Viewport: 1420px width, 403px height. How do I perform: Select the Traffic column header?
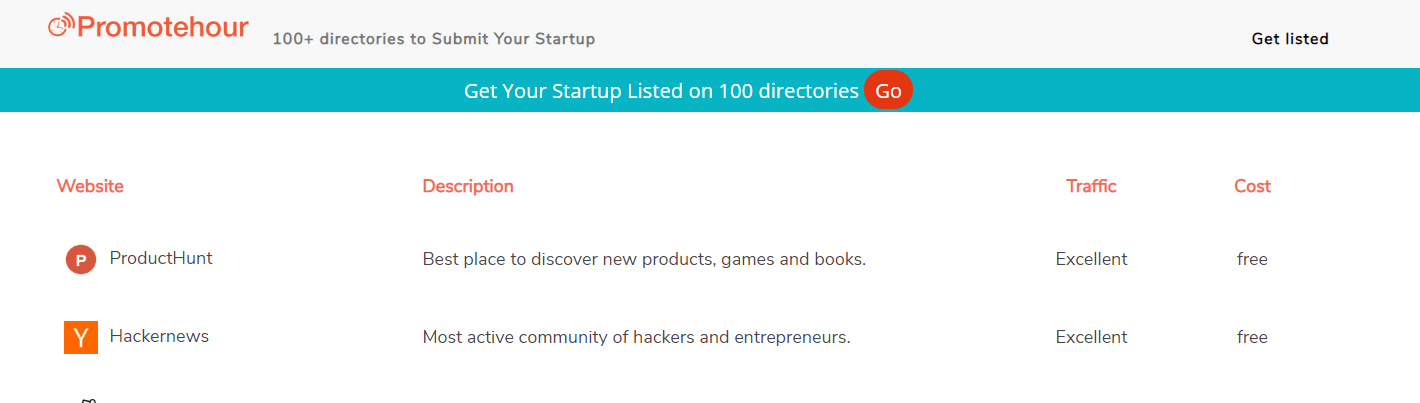click(1091, 186)
